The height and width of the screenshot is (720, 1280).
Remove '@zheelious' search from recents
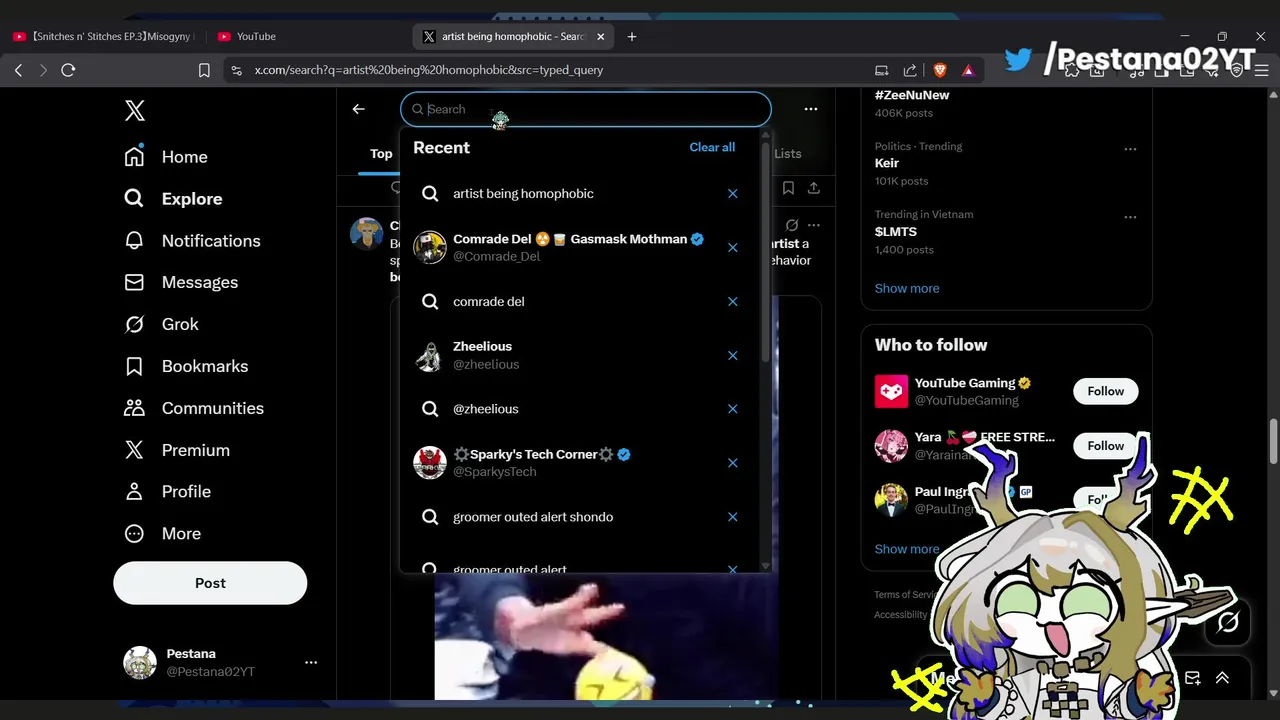click(x=733, y=409)
